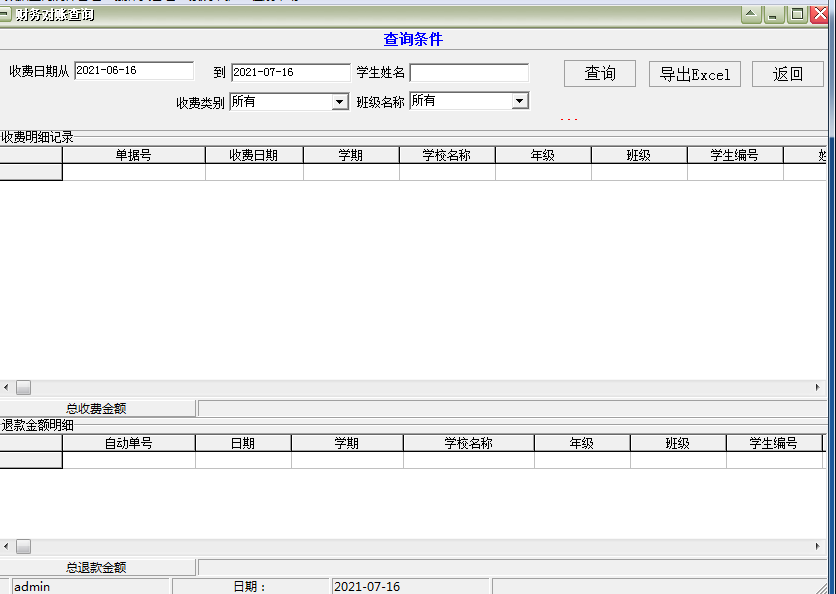This screenshot has width=836, height=594.
Task: Select the first row header in the 收费明细记录 table
Action: 31,172
